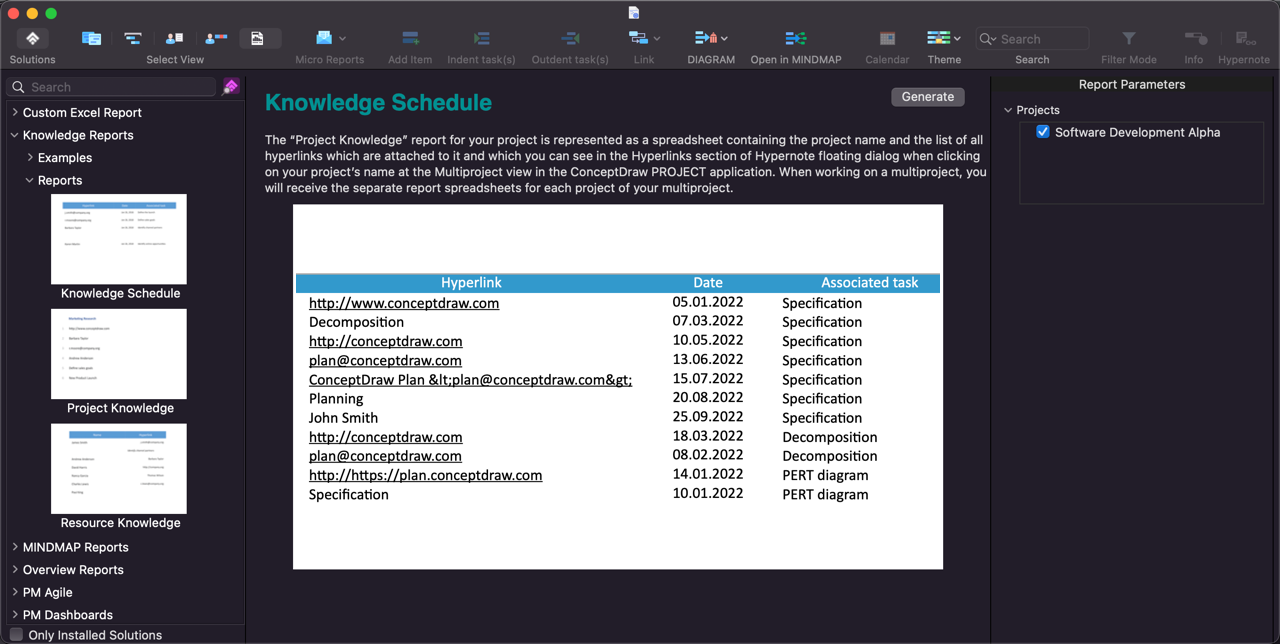Click the Outdent task(s) icon
The image size is (1280, 644).
coord(570,38)
